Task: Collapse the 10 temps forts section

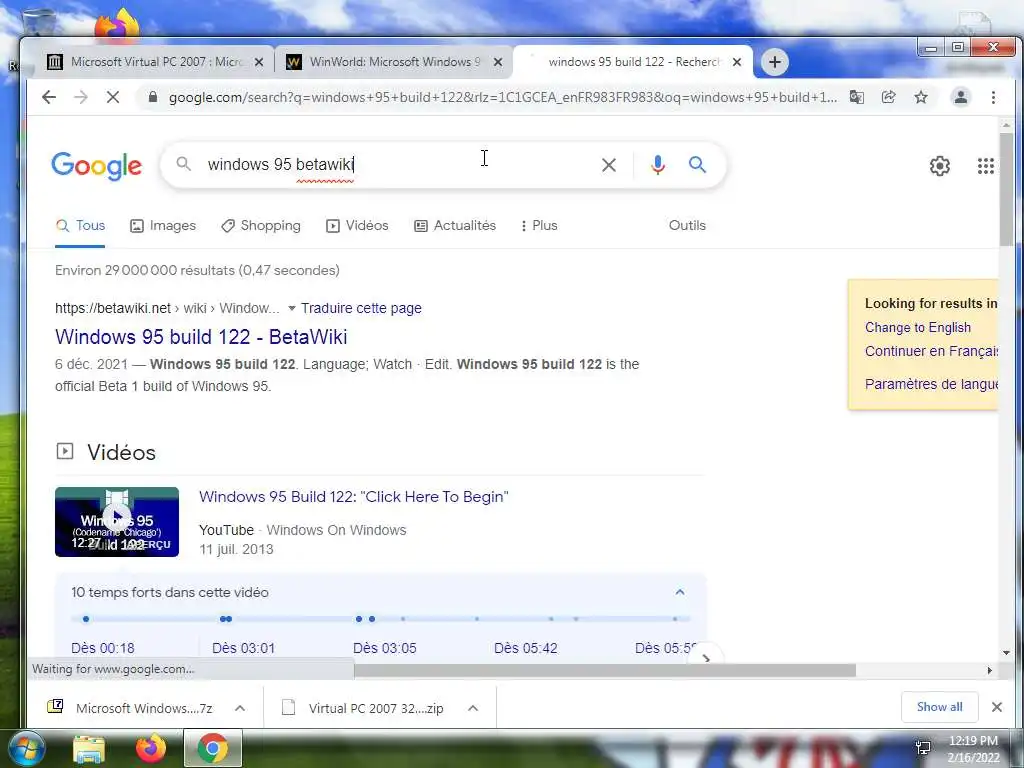Action: pyautogui.click(x=680, y=592)
